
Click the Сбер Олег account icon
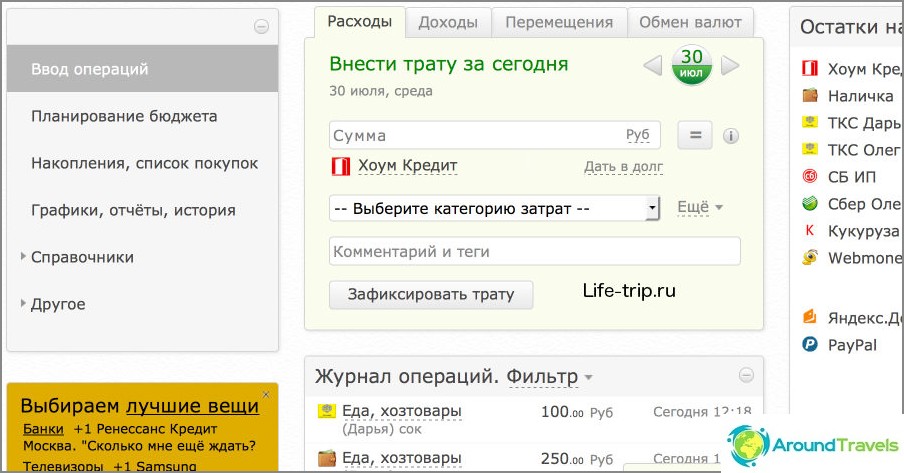point(810,203)
